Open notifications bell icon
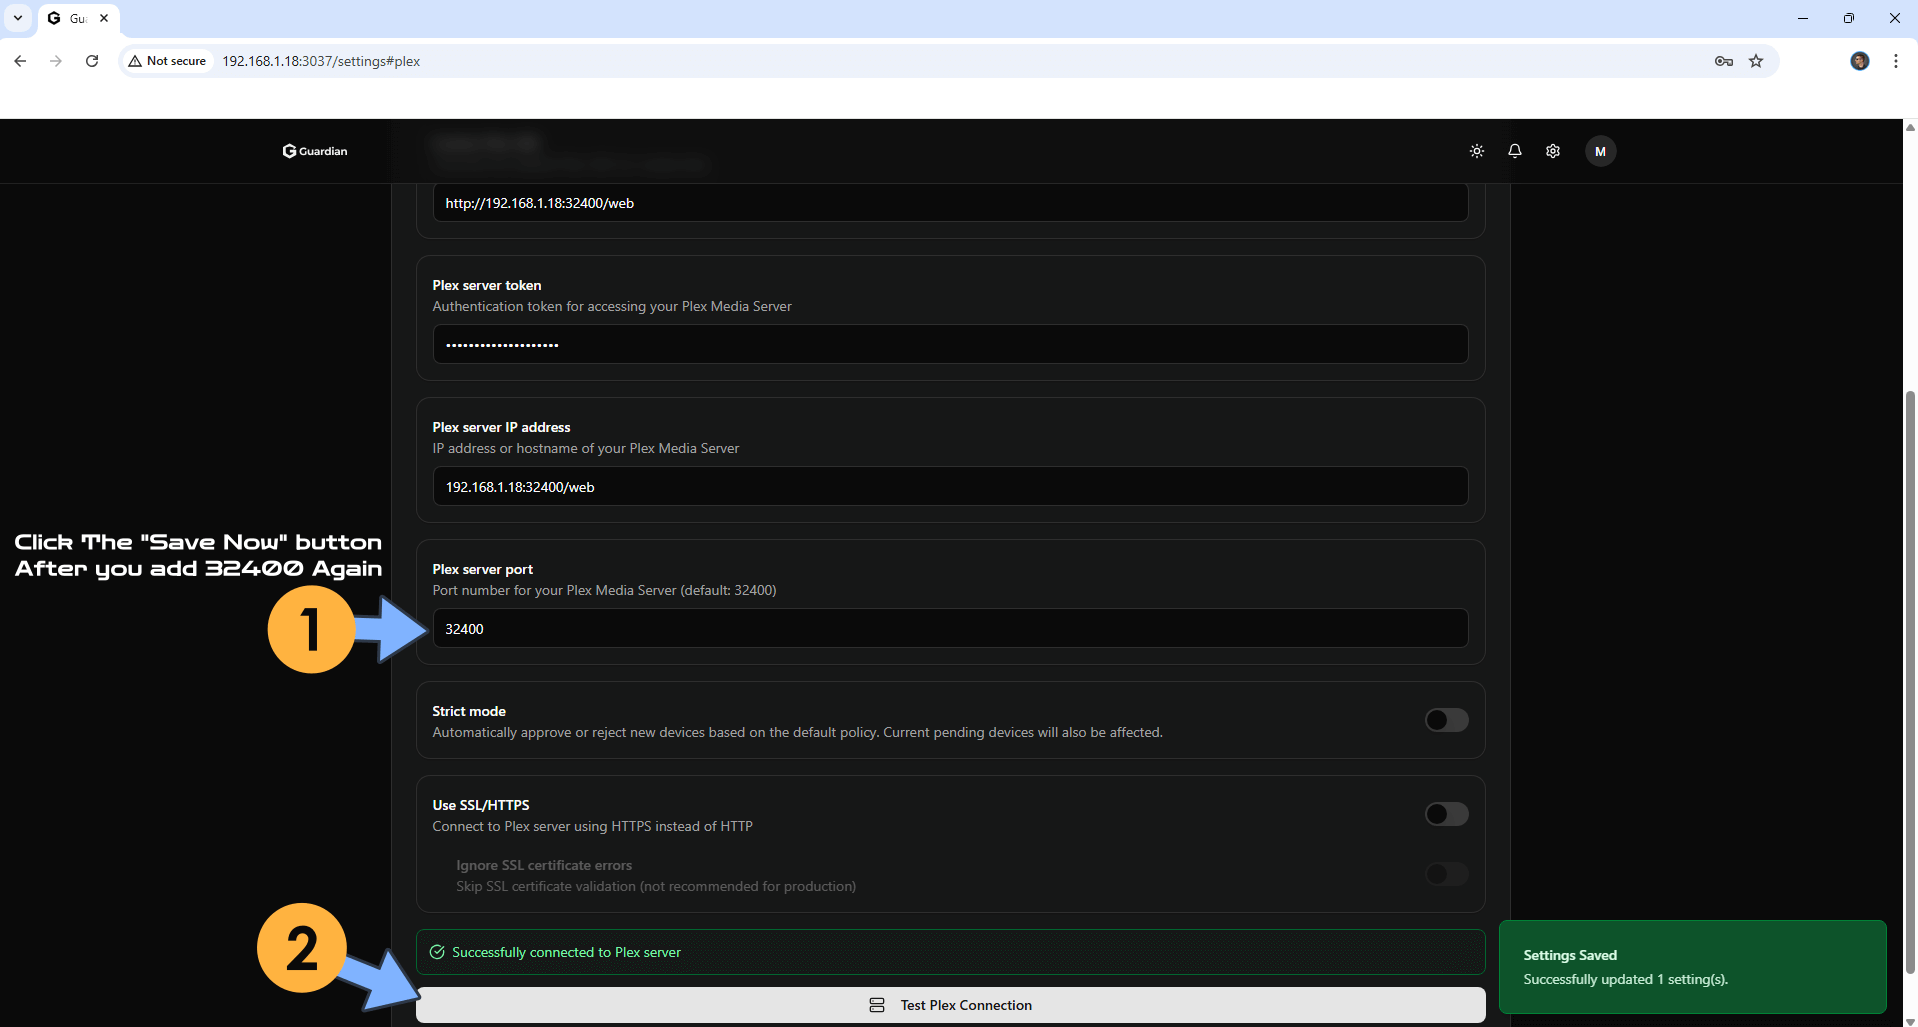The width and height of the screenshot is (1918, 1027). [x=1514, y=151]
